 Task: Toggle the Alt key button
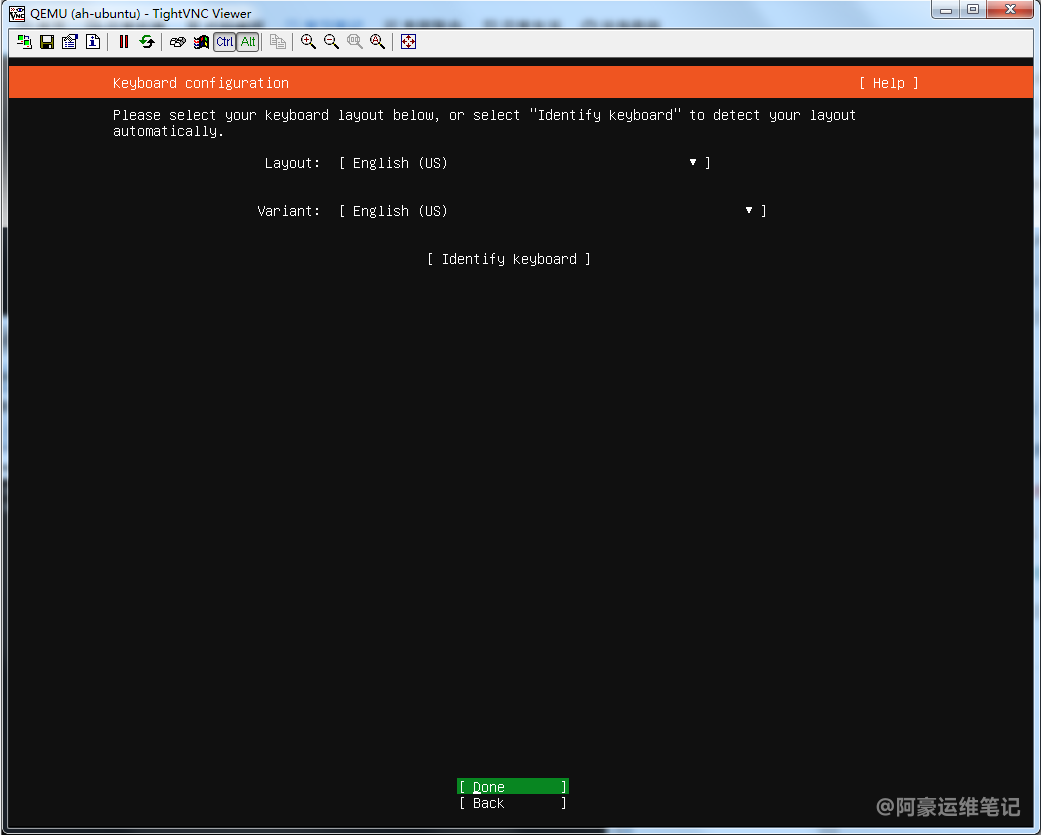tap(247, 42)
